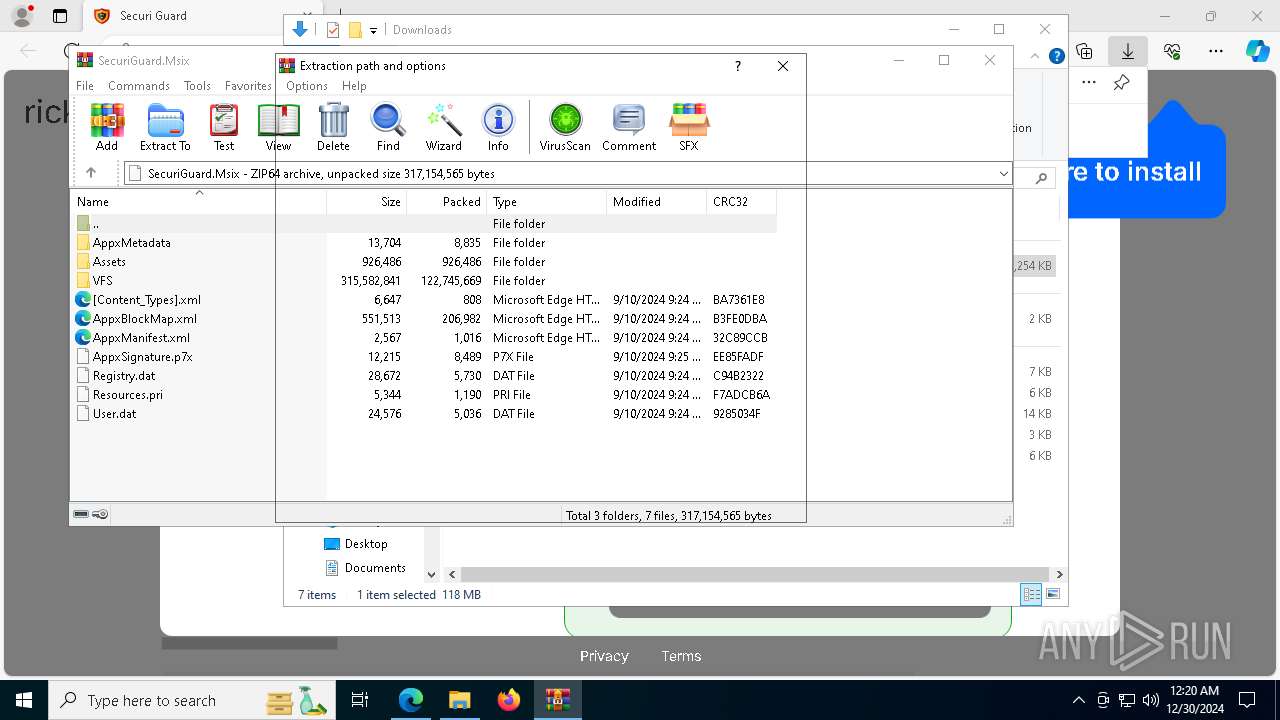1280x720 pixels.
Task: Sort file list by Size column
Action: tap(366, 202)
